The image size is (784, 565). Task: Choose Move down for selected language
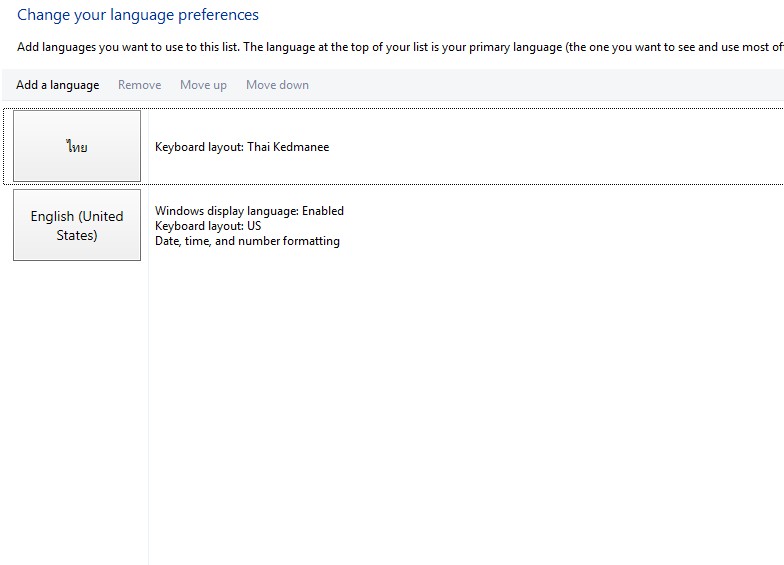pos(278,85)
